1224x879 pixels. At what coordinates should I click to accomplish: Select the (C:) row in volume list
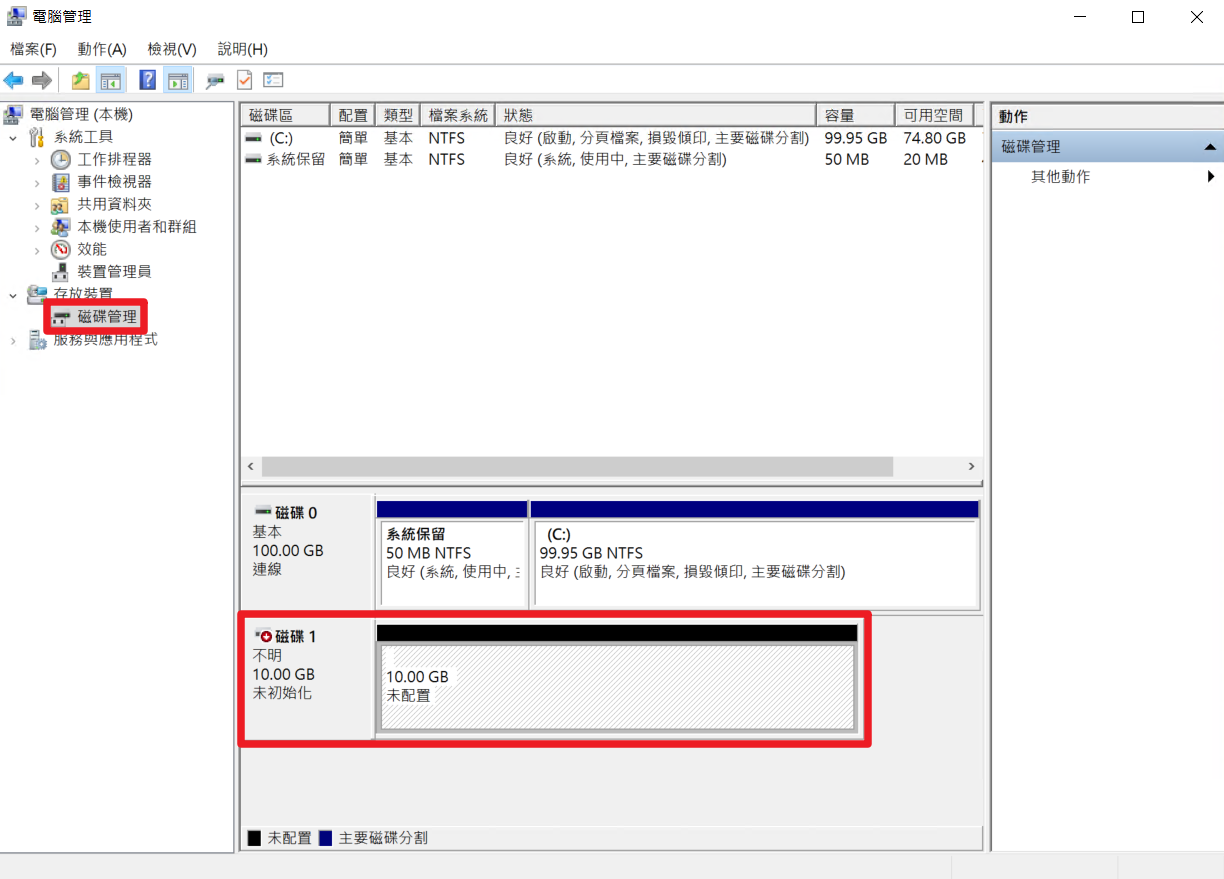click(x=612, y=138)
